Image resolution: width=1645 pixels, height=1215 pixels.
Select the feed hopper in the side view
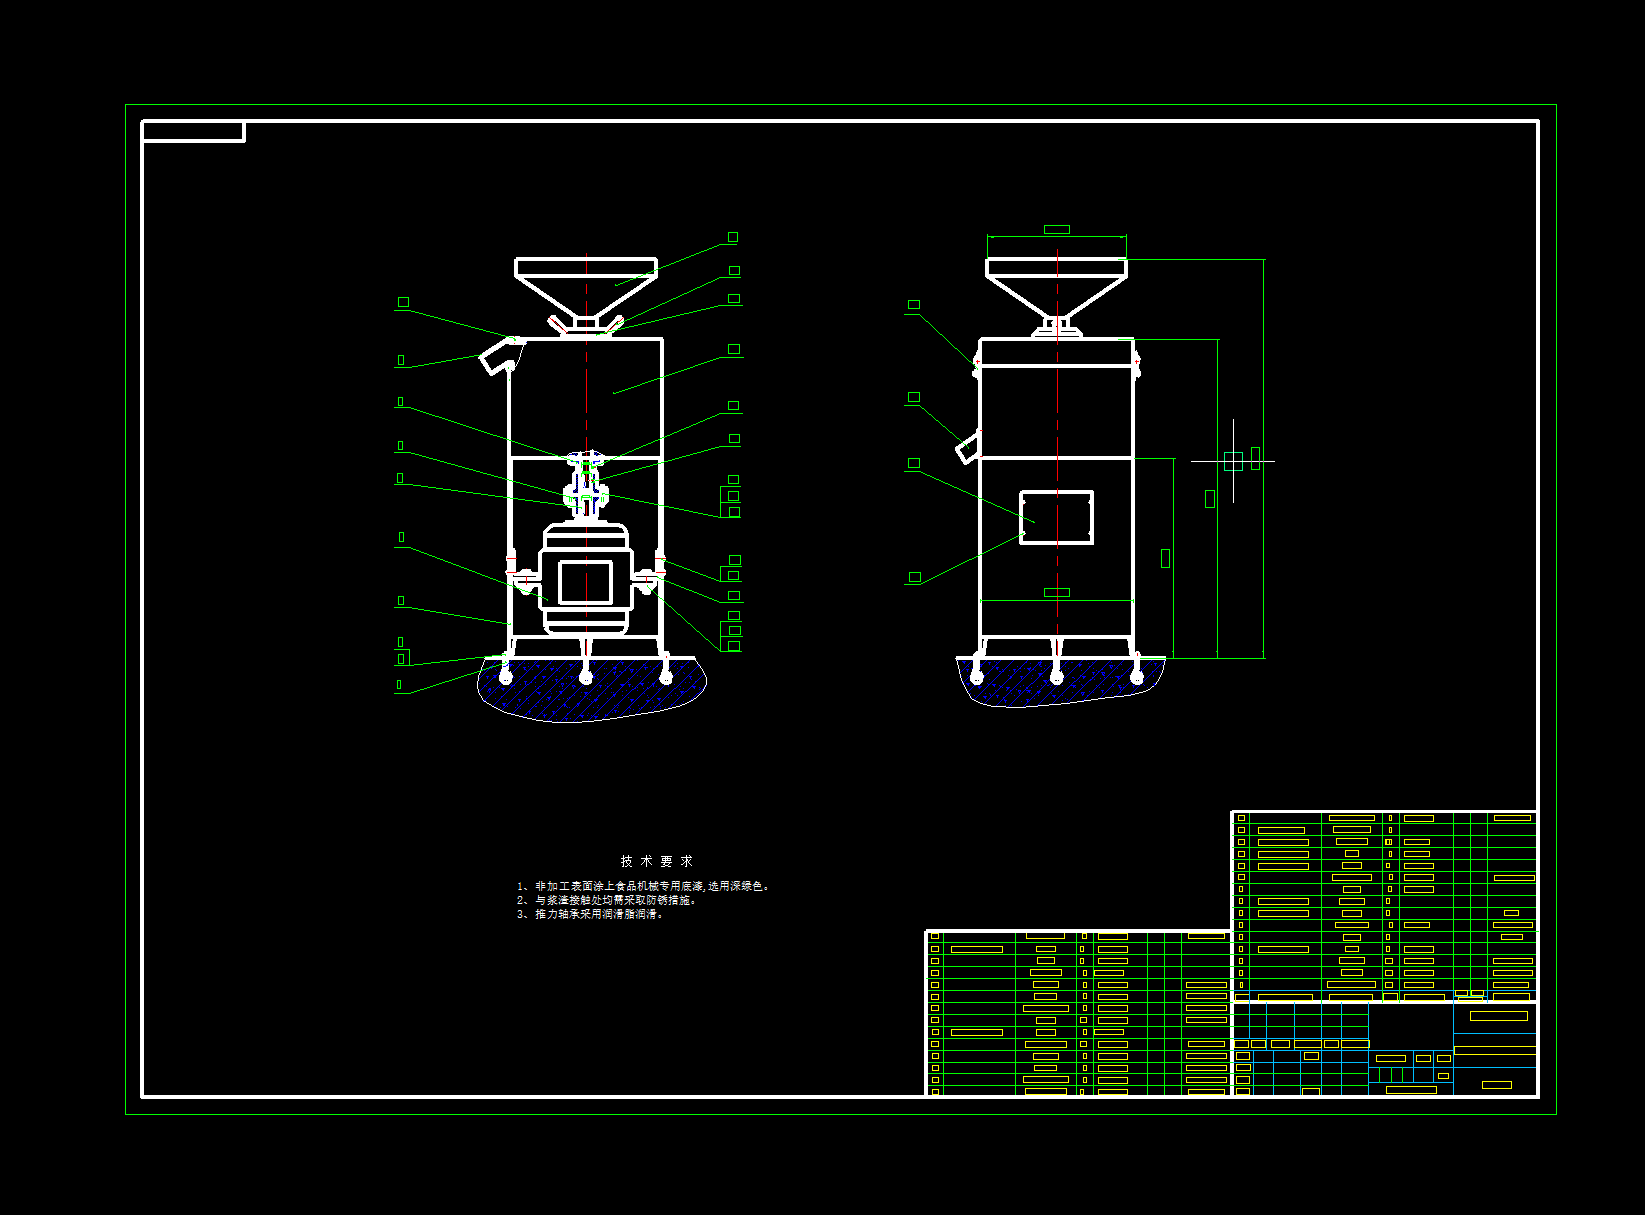click(1056, 288)
